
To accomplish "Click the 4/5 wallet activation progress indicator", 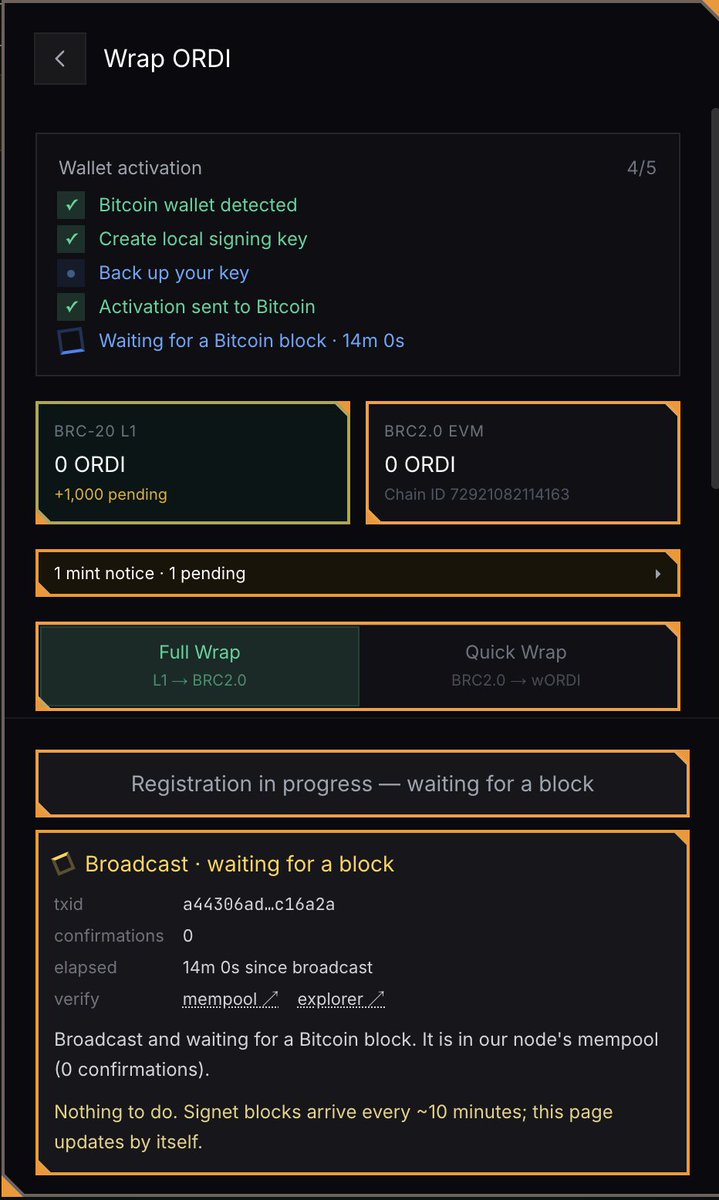I will (642, 168).
